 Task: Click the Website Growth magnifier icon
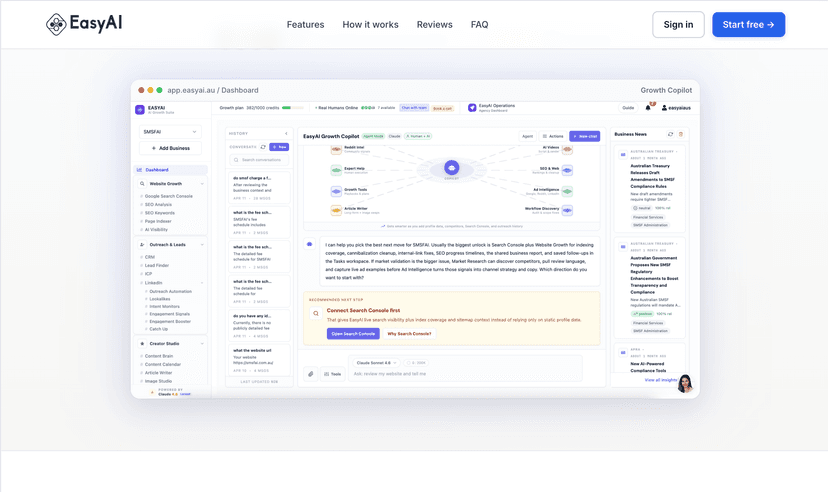click(x=142, y=184)
